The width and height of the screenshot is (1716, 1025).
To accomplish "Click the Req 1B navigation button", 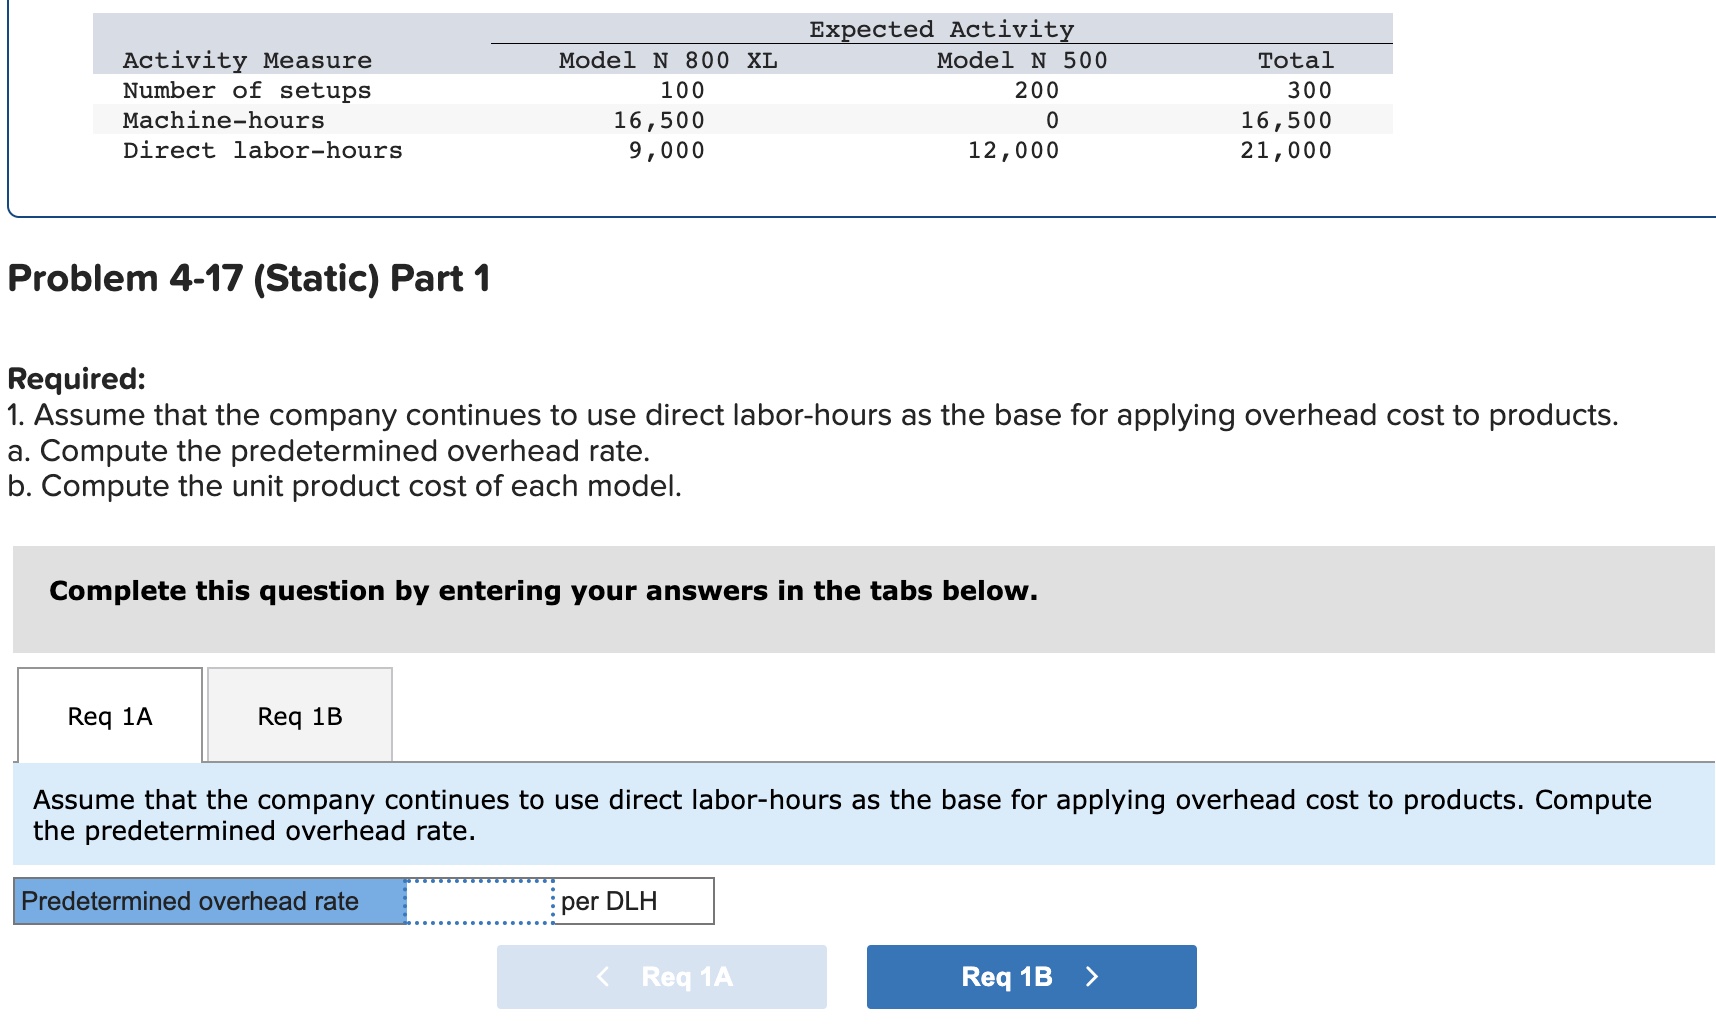I will point(1030,977).
